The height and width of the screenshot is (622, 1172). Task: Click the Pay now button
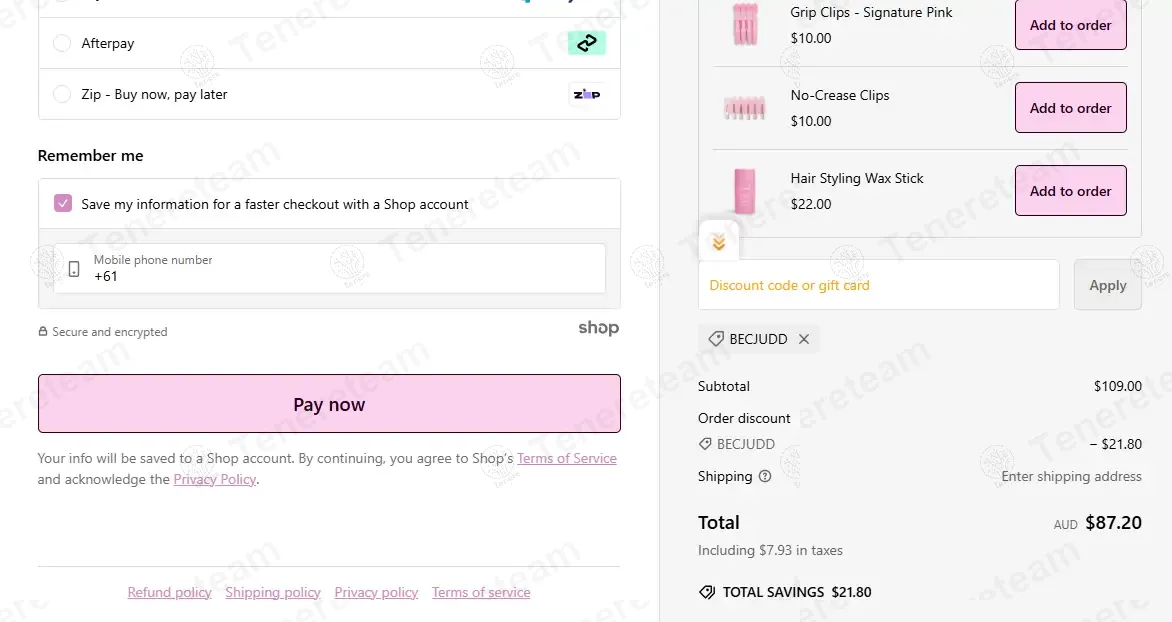point(329,404)
